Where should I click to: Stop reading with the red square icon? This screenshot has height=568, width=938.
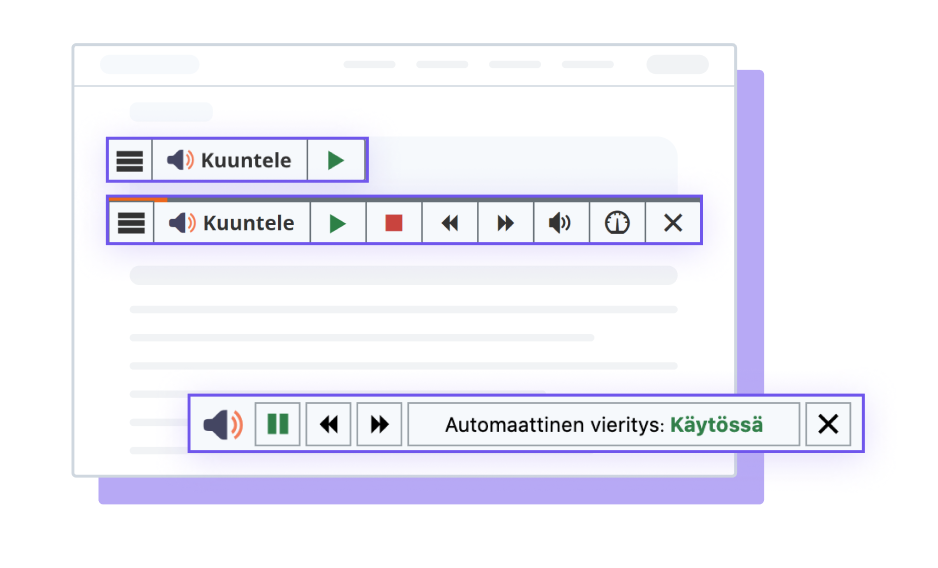(394, 223)
